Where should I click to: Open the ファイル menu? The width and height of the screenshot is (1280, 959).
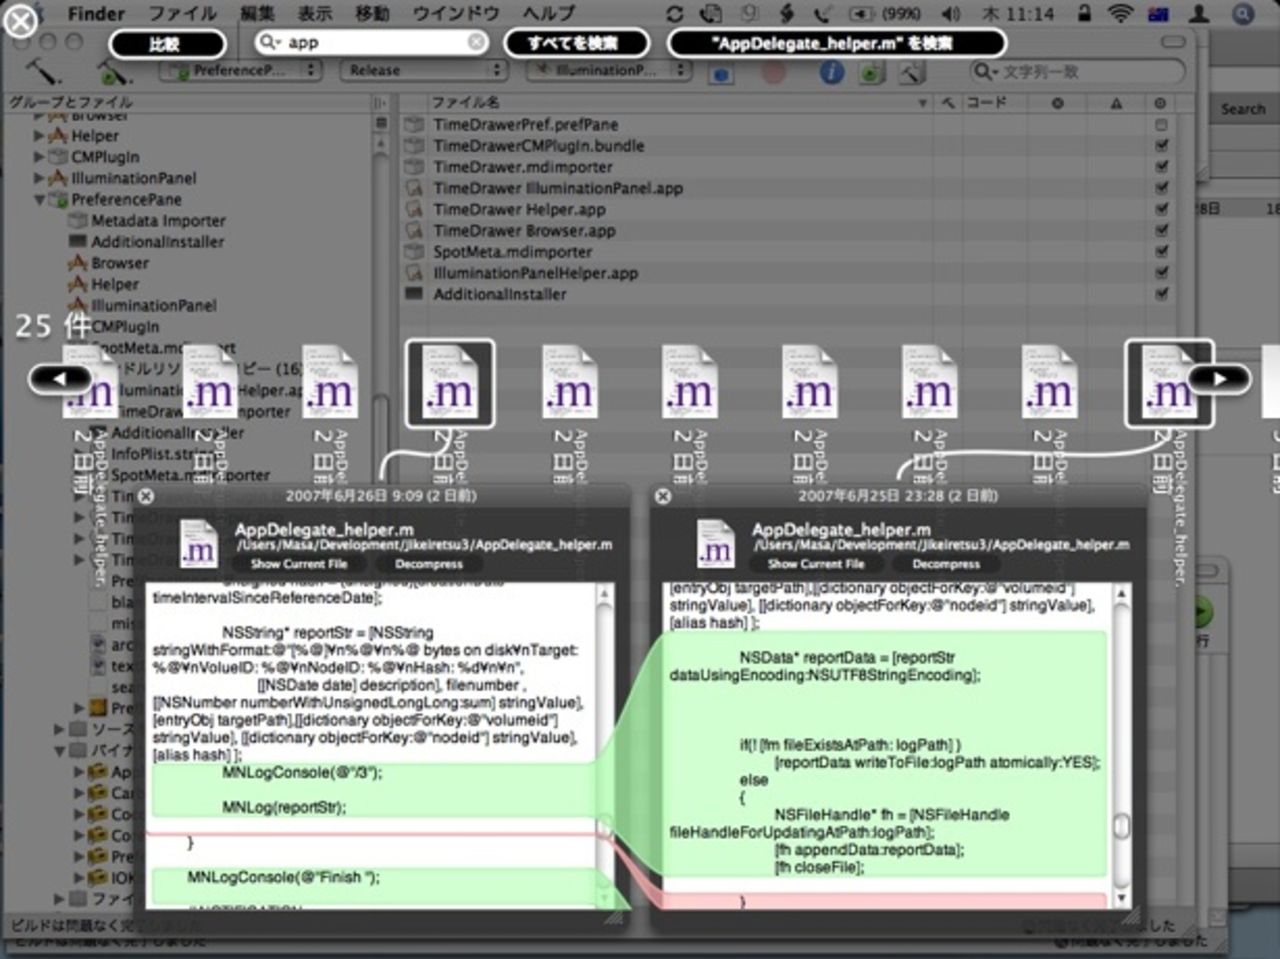182,14
